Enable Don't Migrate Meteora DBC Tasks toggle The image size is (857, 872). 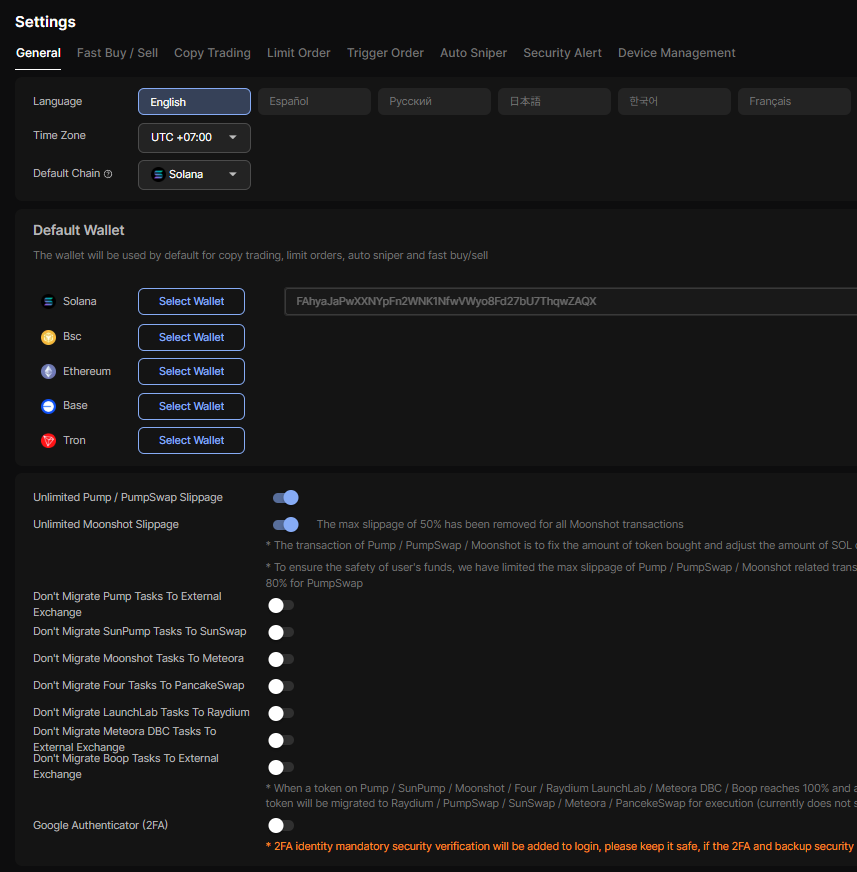[x=281, y=740]
